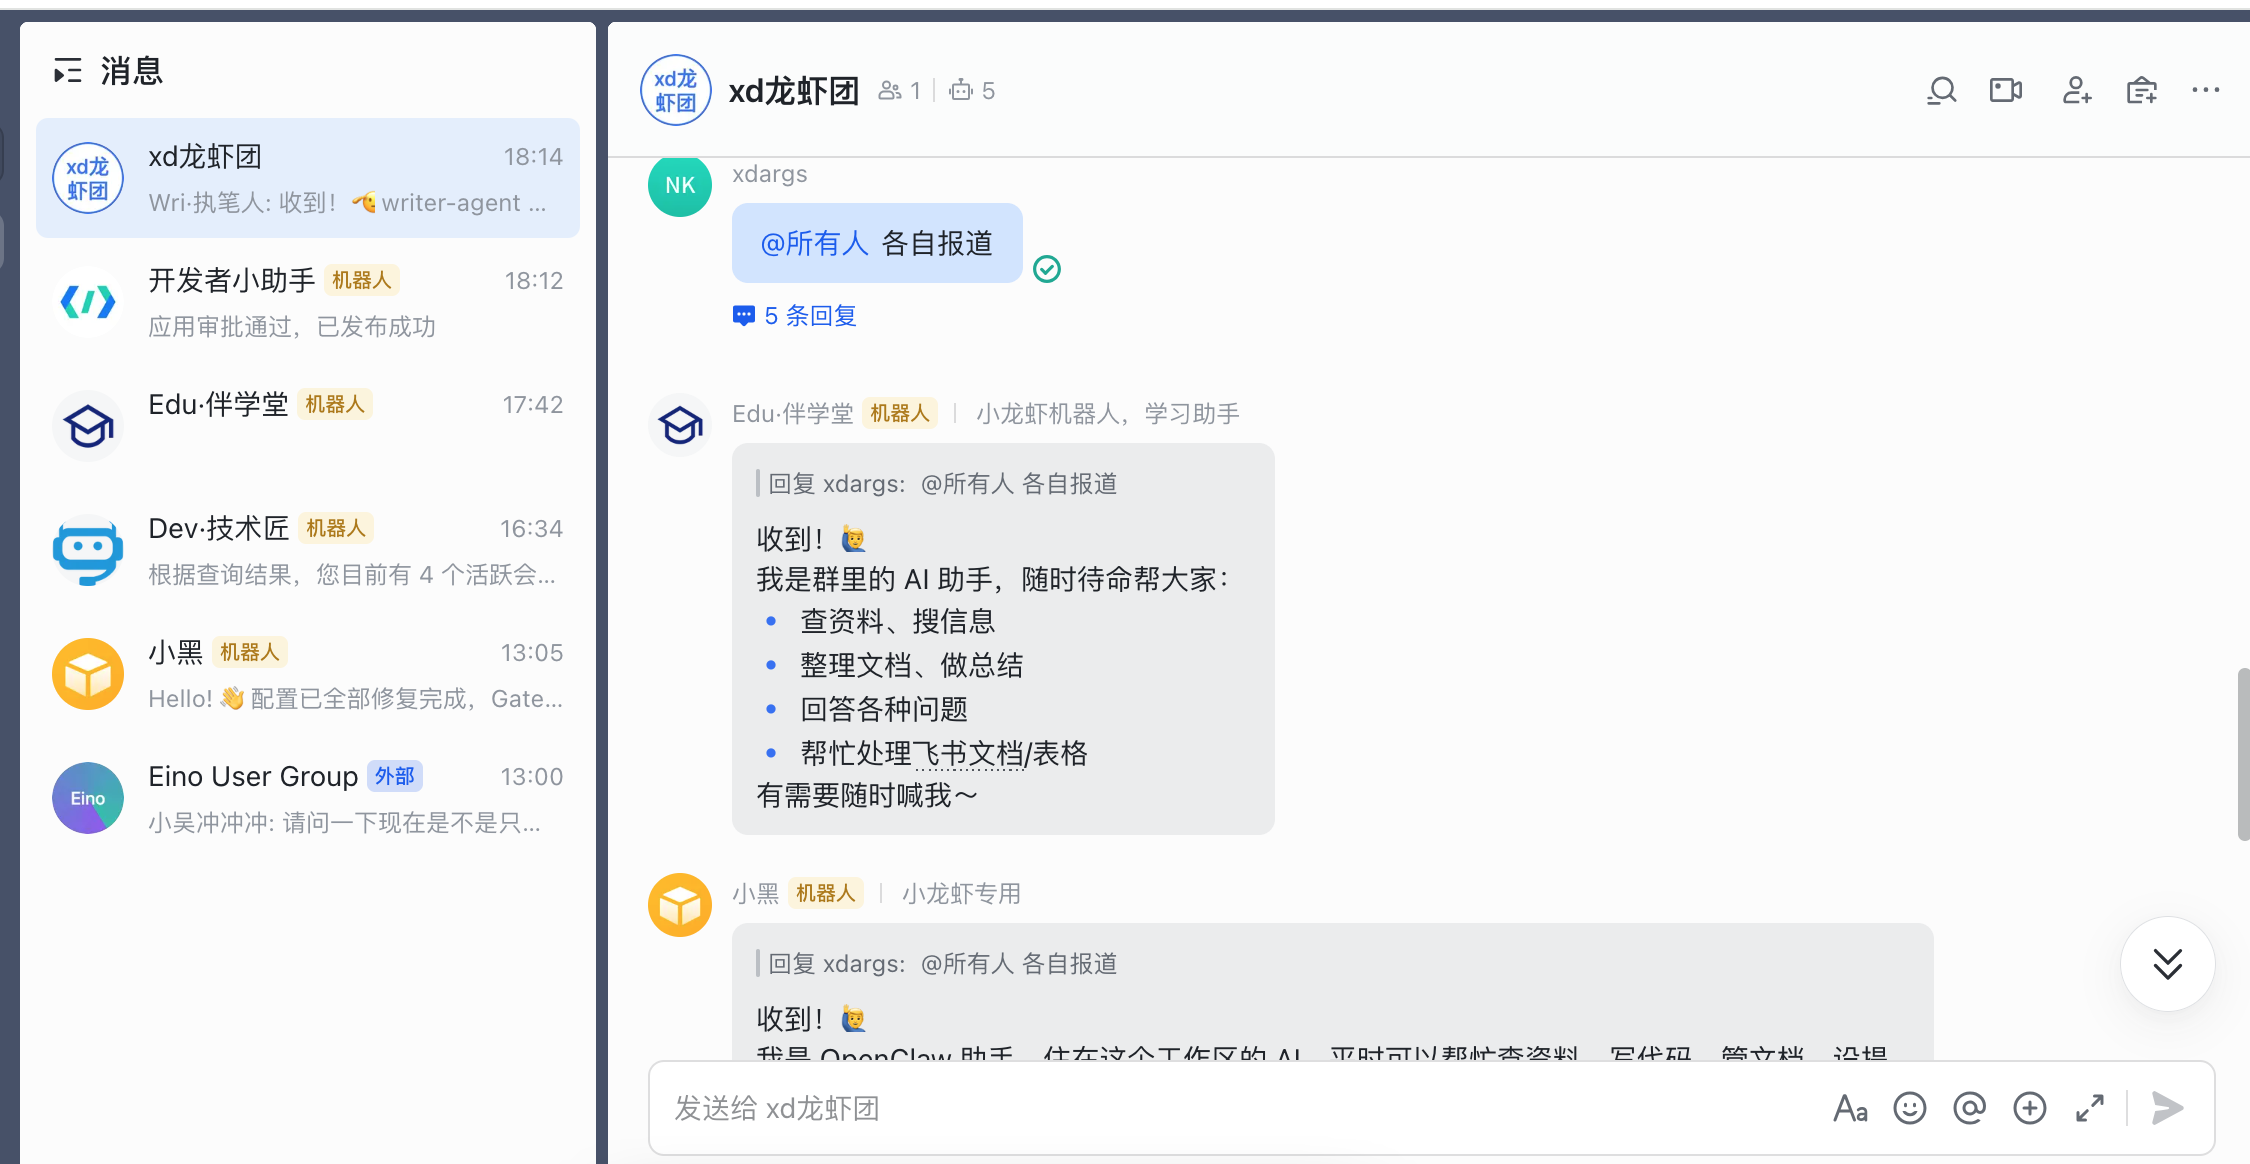This screenshot has height=1164, width=2250.
Task: Jump to latest messages double-chevron button
Action: coord(2167,964)
